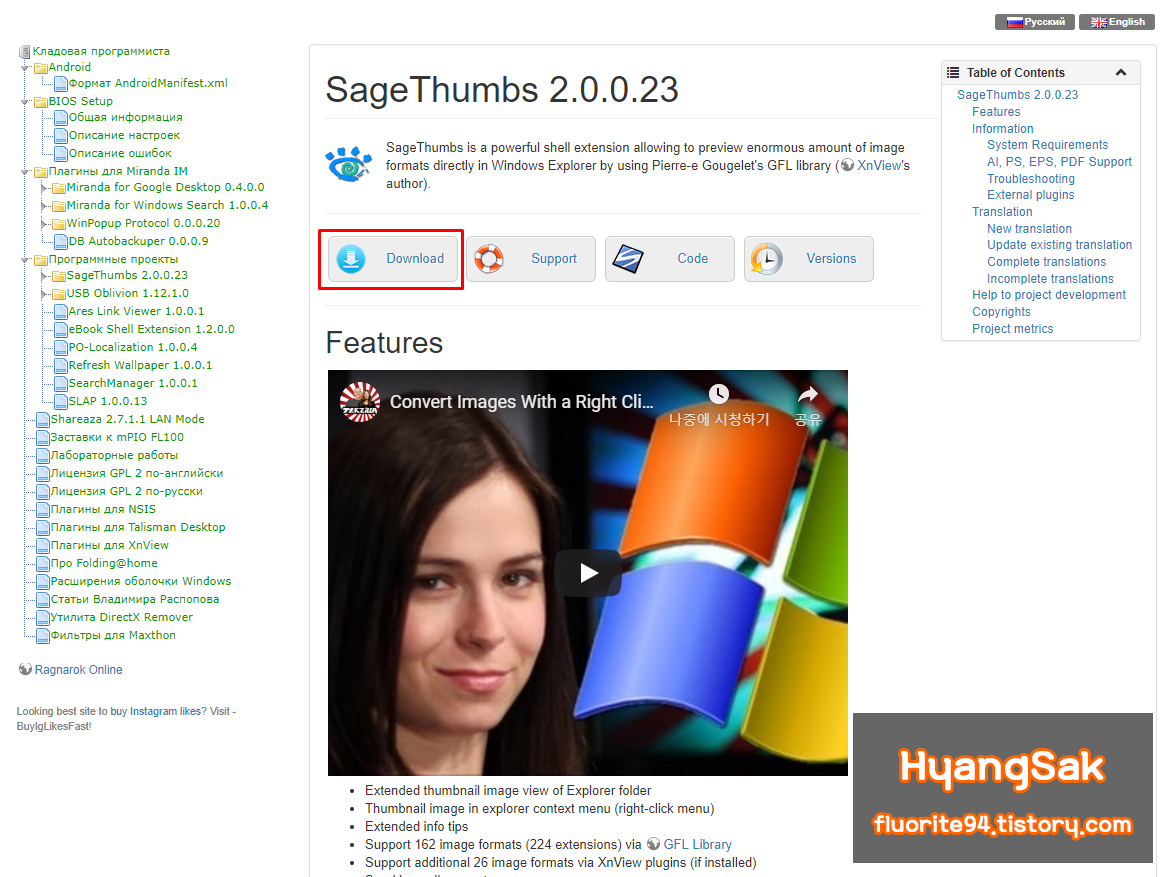The image size is (1163, 877).
Task: Go to Copyrights in contents
Action: click(1001, 312)
